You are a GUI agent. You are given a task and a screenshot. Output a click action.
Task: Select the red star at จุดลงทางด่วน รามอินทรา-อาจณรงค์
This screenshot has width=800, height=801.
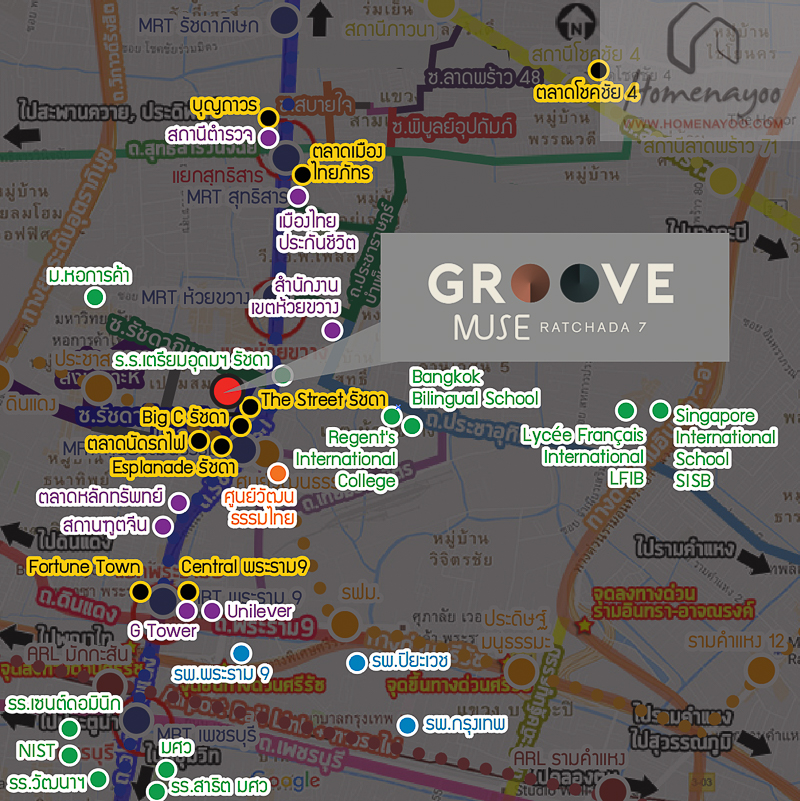(584, 624)
